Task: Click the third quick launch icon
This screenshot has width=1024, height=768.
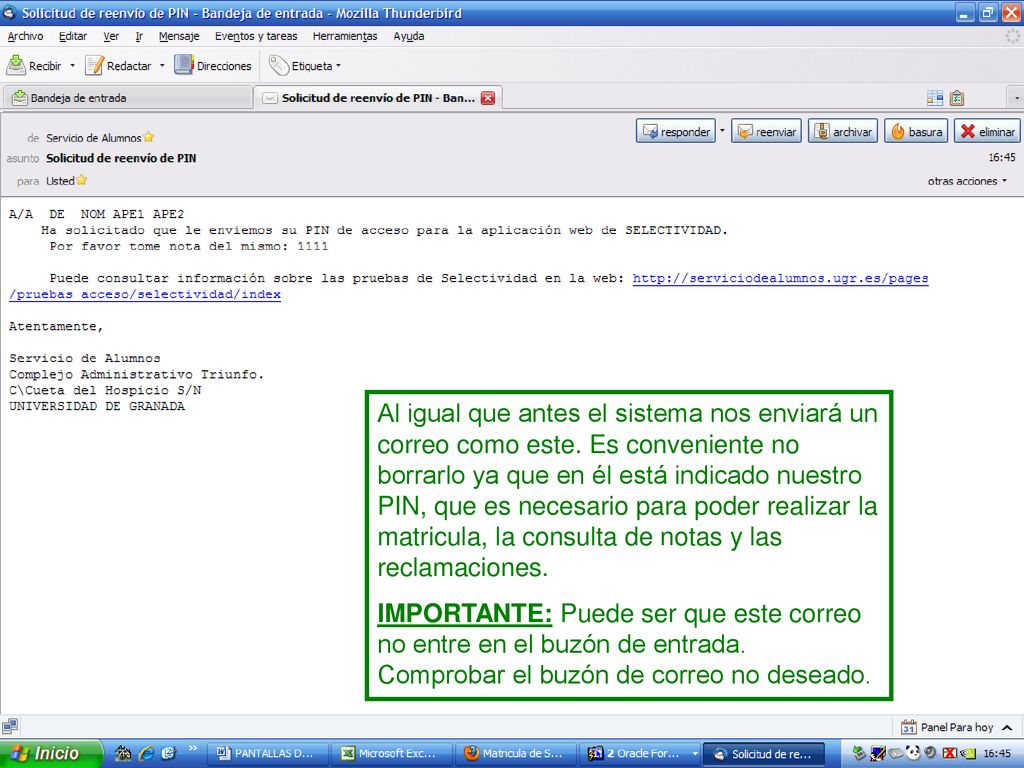Action: pos(168,753)
